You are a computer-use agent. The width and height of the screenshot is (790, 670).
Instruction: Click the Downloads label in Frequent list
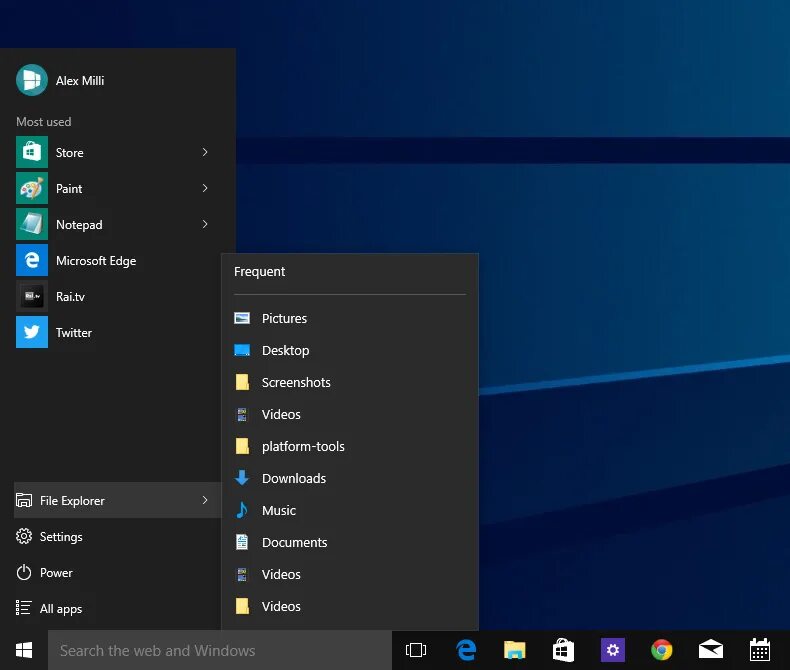294,478
